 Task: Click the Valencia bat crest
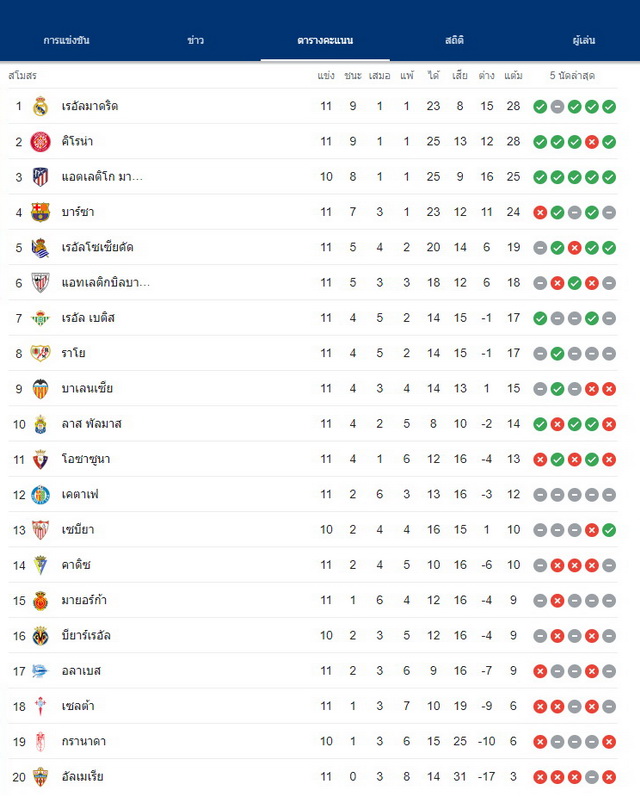(x=40, y=389)
